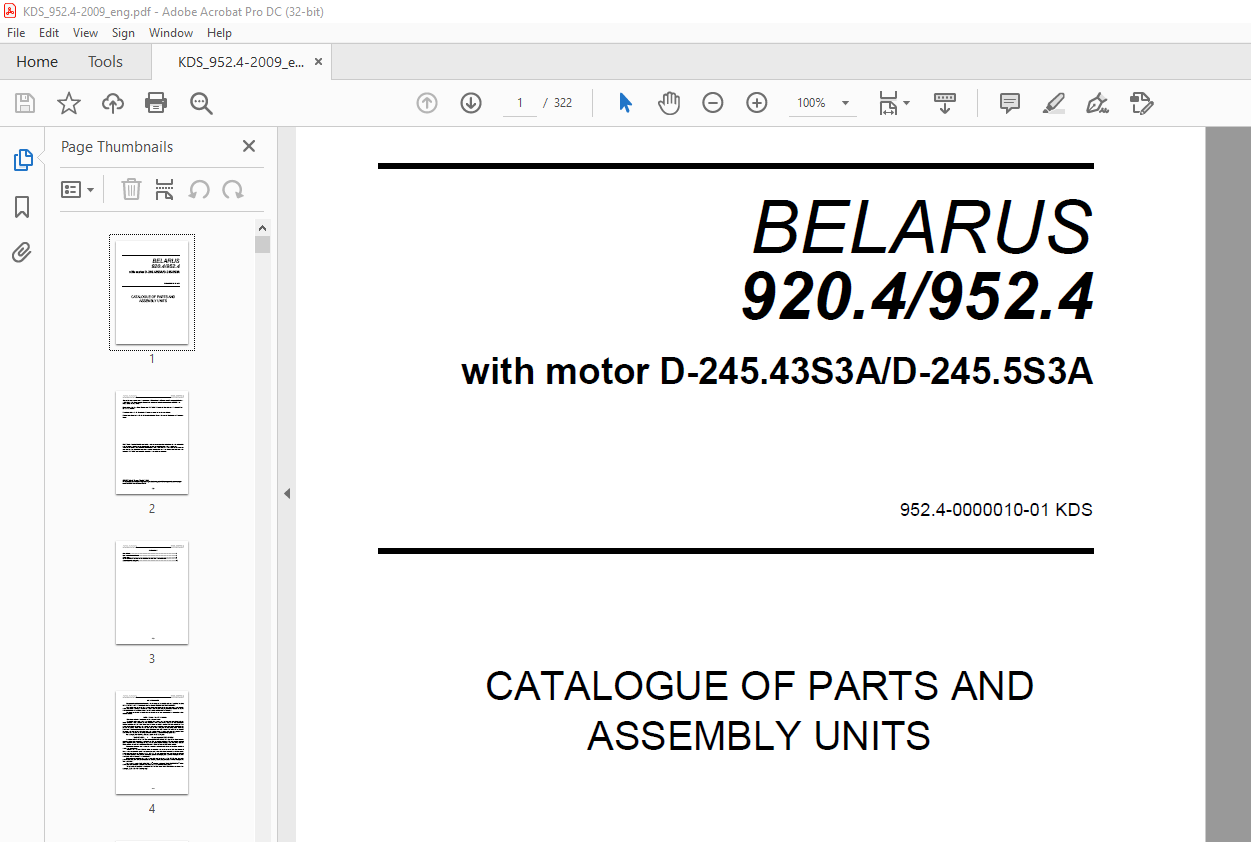
Task: Open the Find text magnifier icon
Action: (x=201, y=103)
